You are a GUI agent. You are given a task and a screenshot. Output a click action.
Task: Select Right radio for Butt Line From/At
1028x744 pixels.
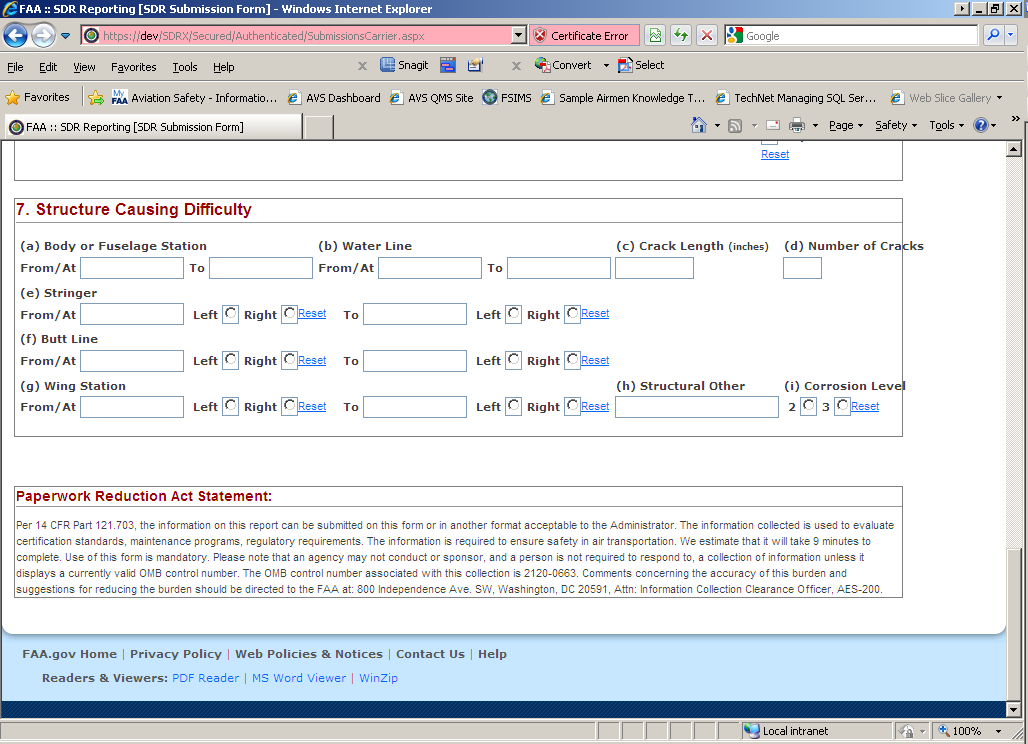289,360
